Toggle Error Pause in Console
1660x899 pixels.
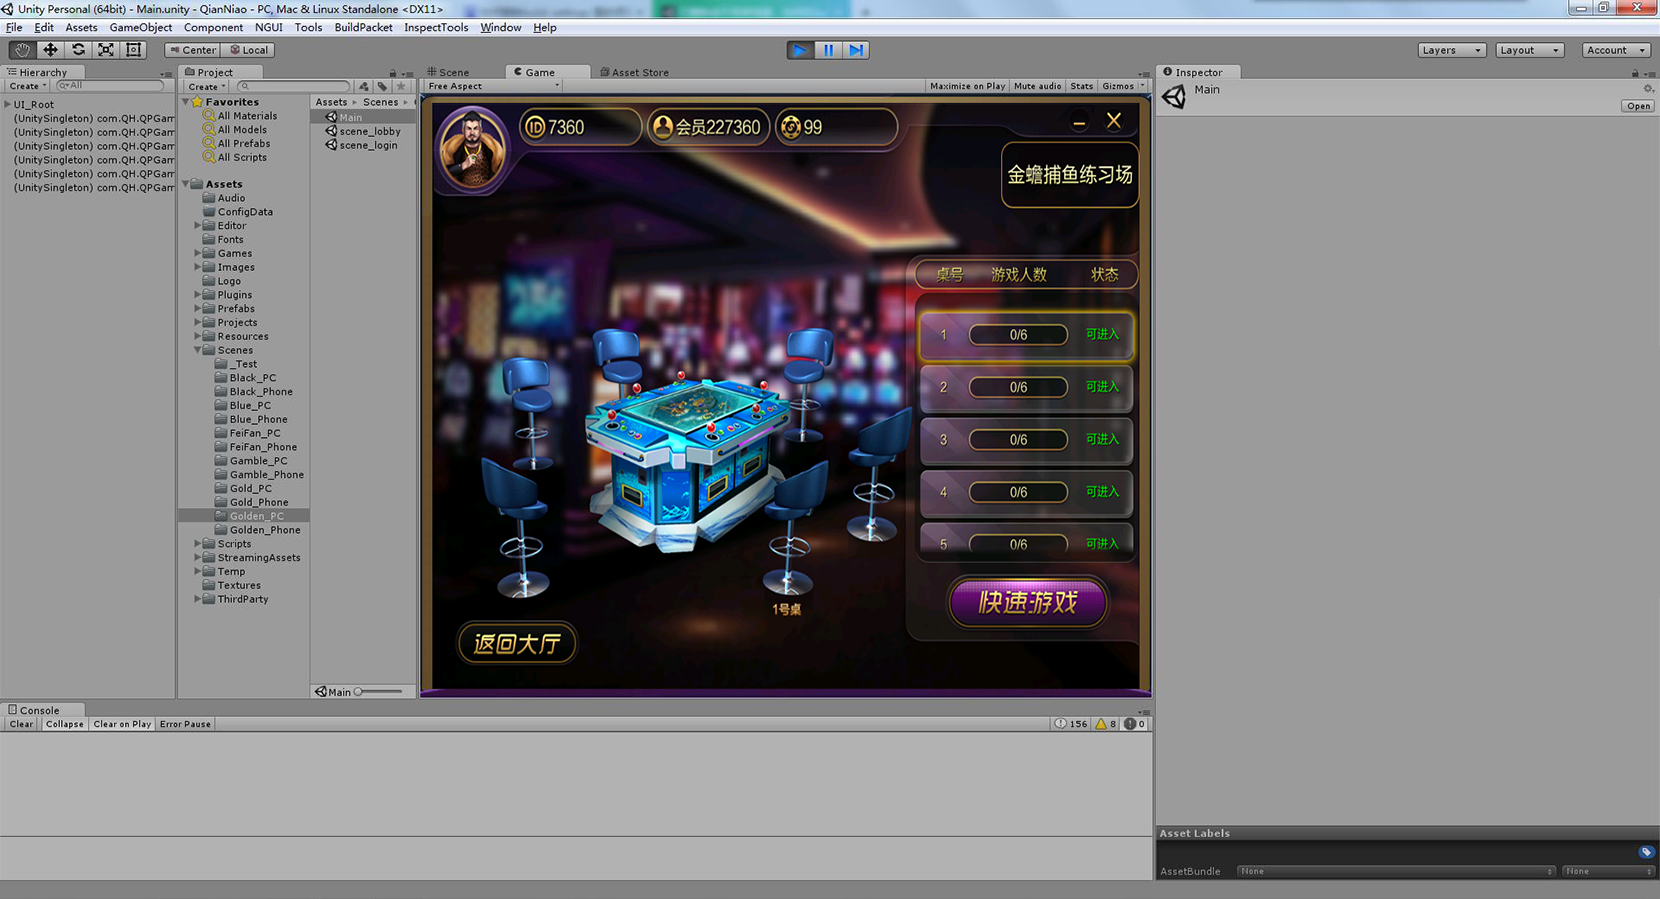185,724
